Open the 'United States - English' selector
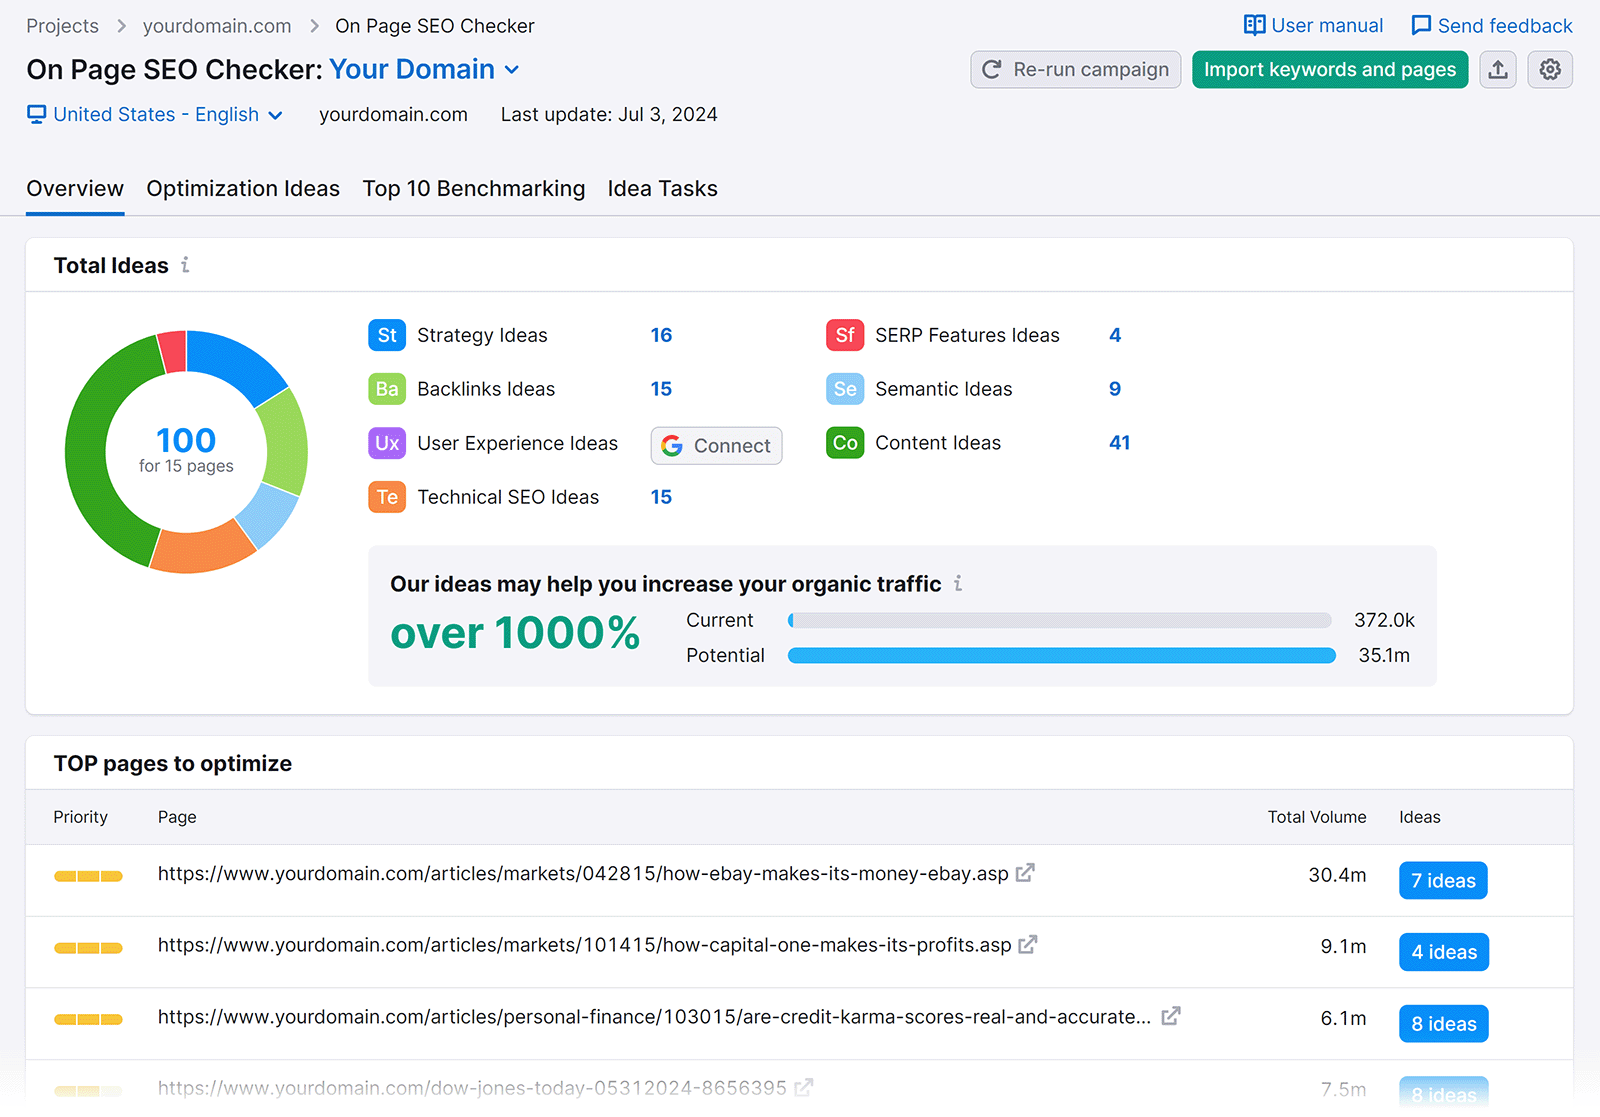The height and width of the screenshot is (1117, 1600). (x=155, y=114)
